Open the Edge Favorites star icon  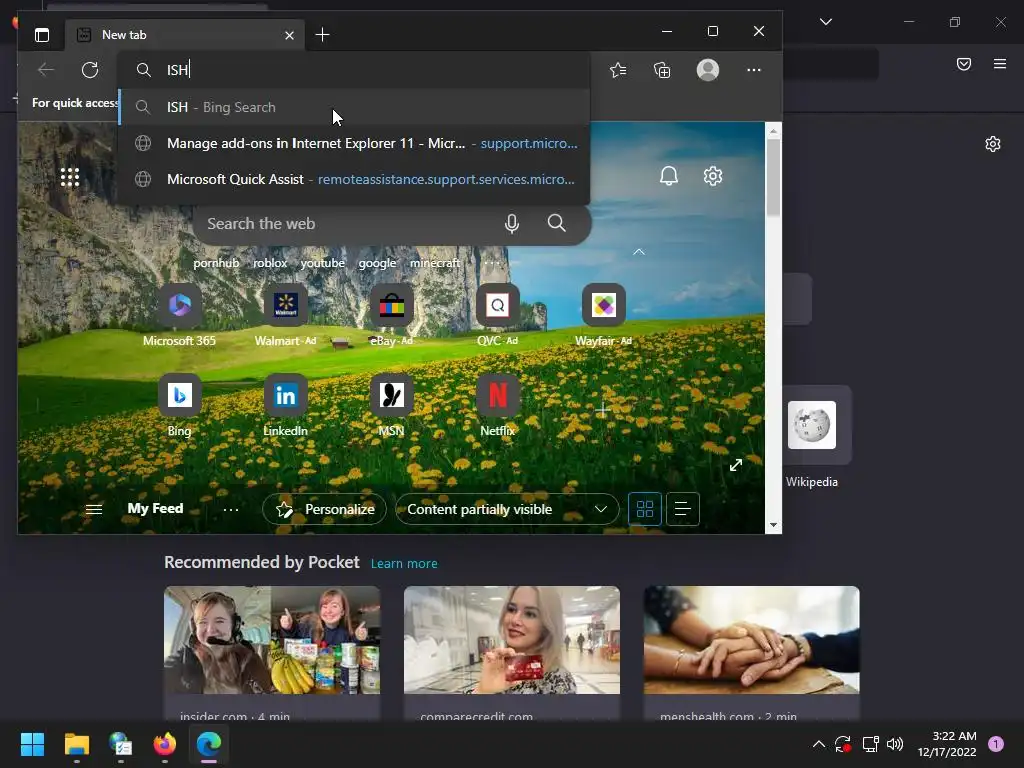tap(618, 70)
